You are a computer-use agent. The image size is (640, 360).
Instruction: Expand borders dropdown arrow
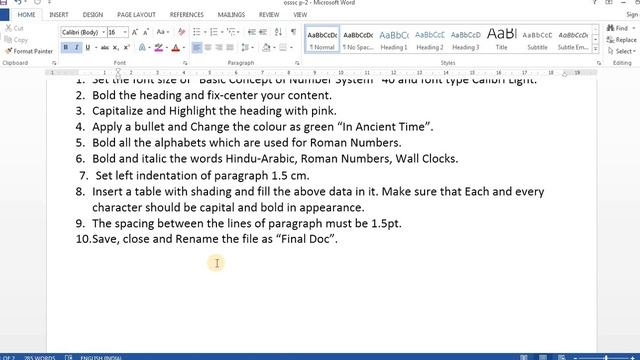291,48
